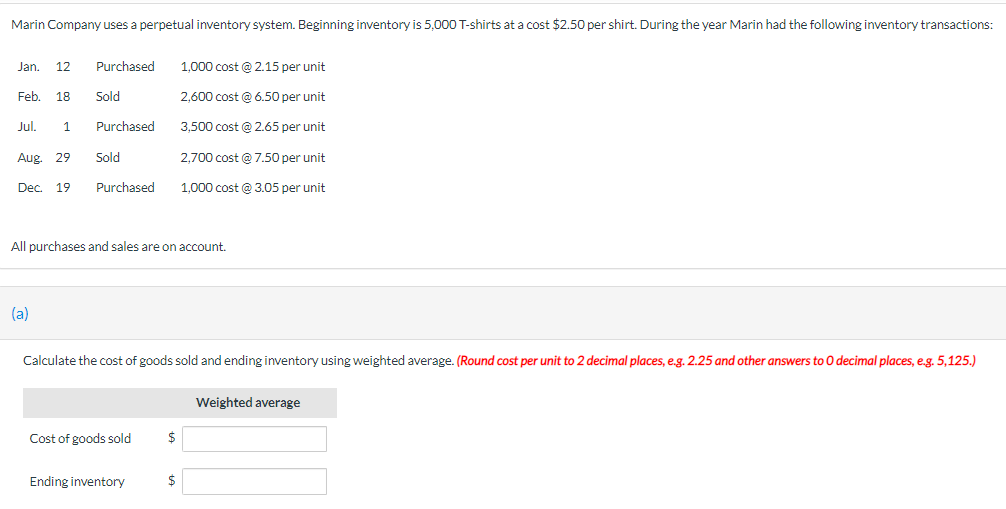Image resolution: width=1006 pixels, height=509 pixels.
Task: Click 'Sold' in the Aug. 29 row
Action: tap(108, 158)
